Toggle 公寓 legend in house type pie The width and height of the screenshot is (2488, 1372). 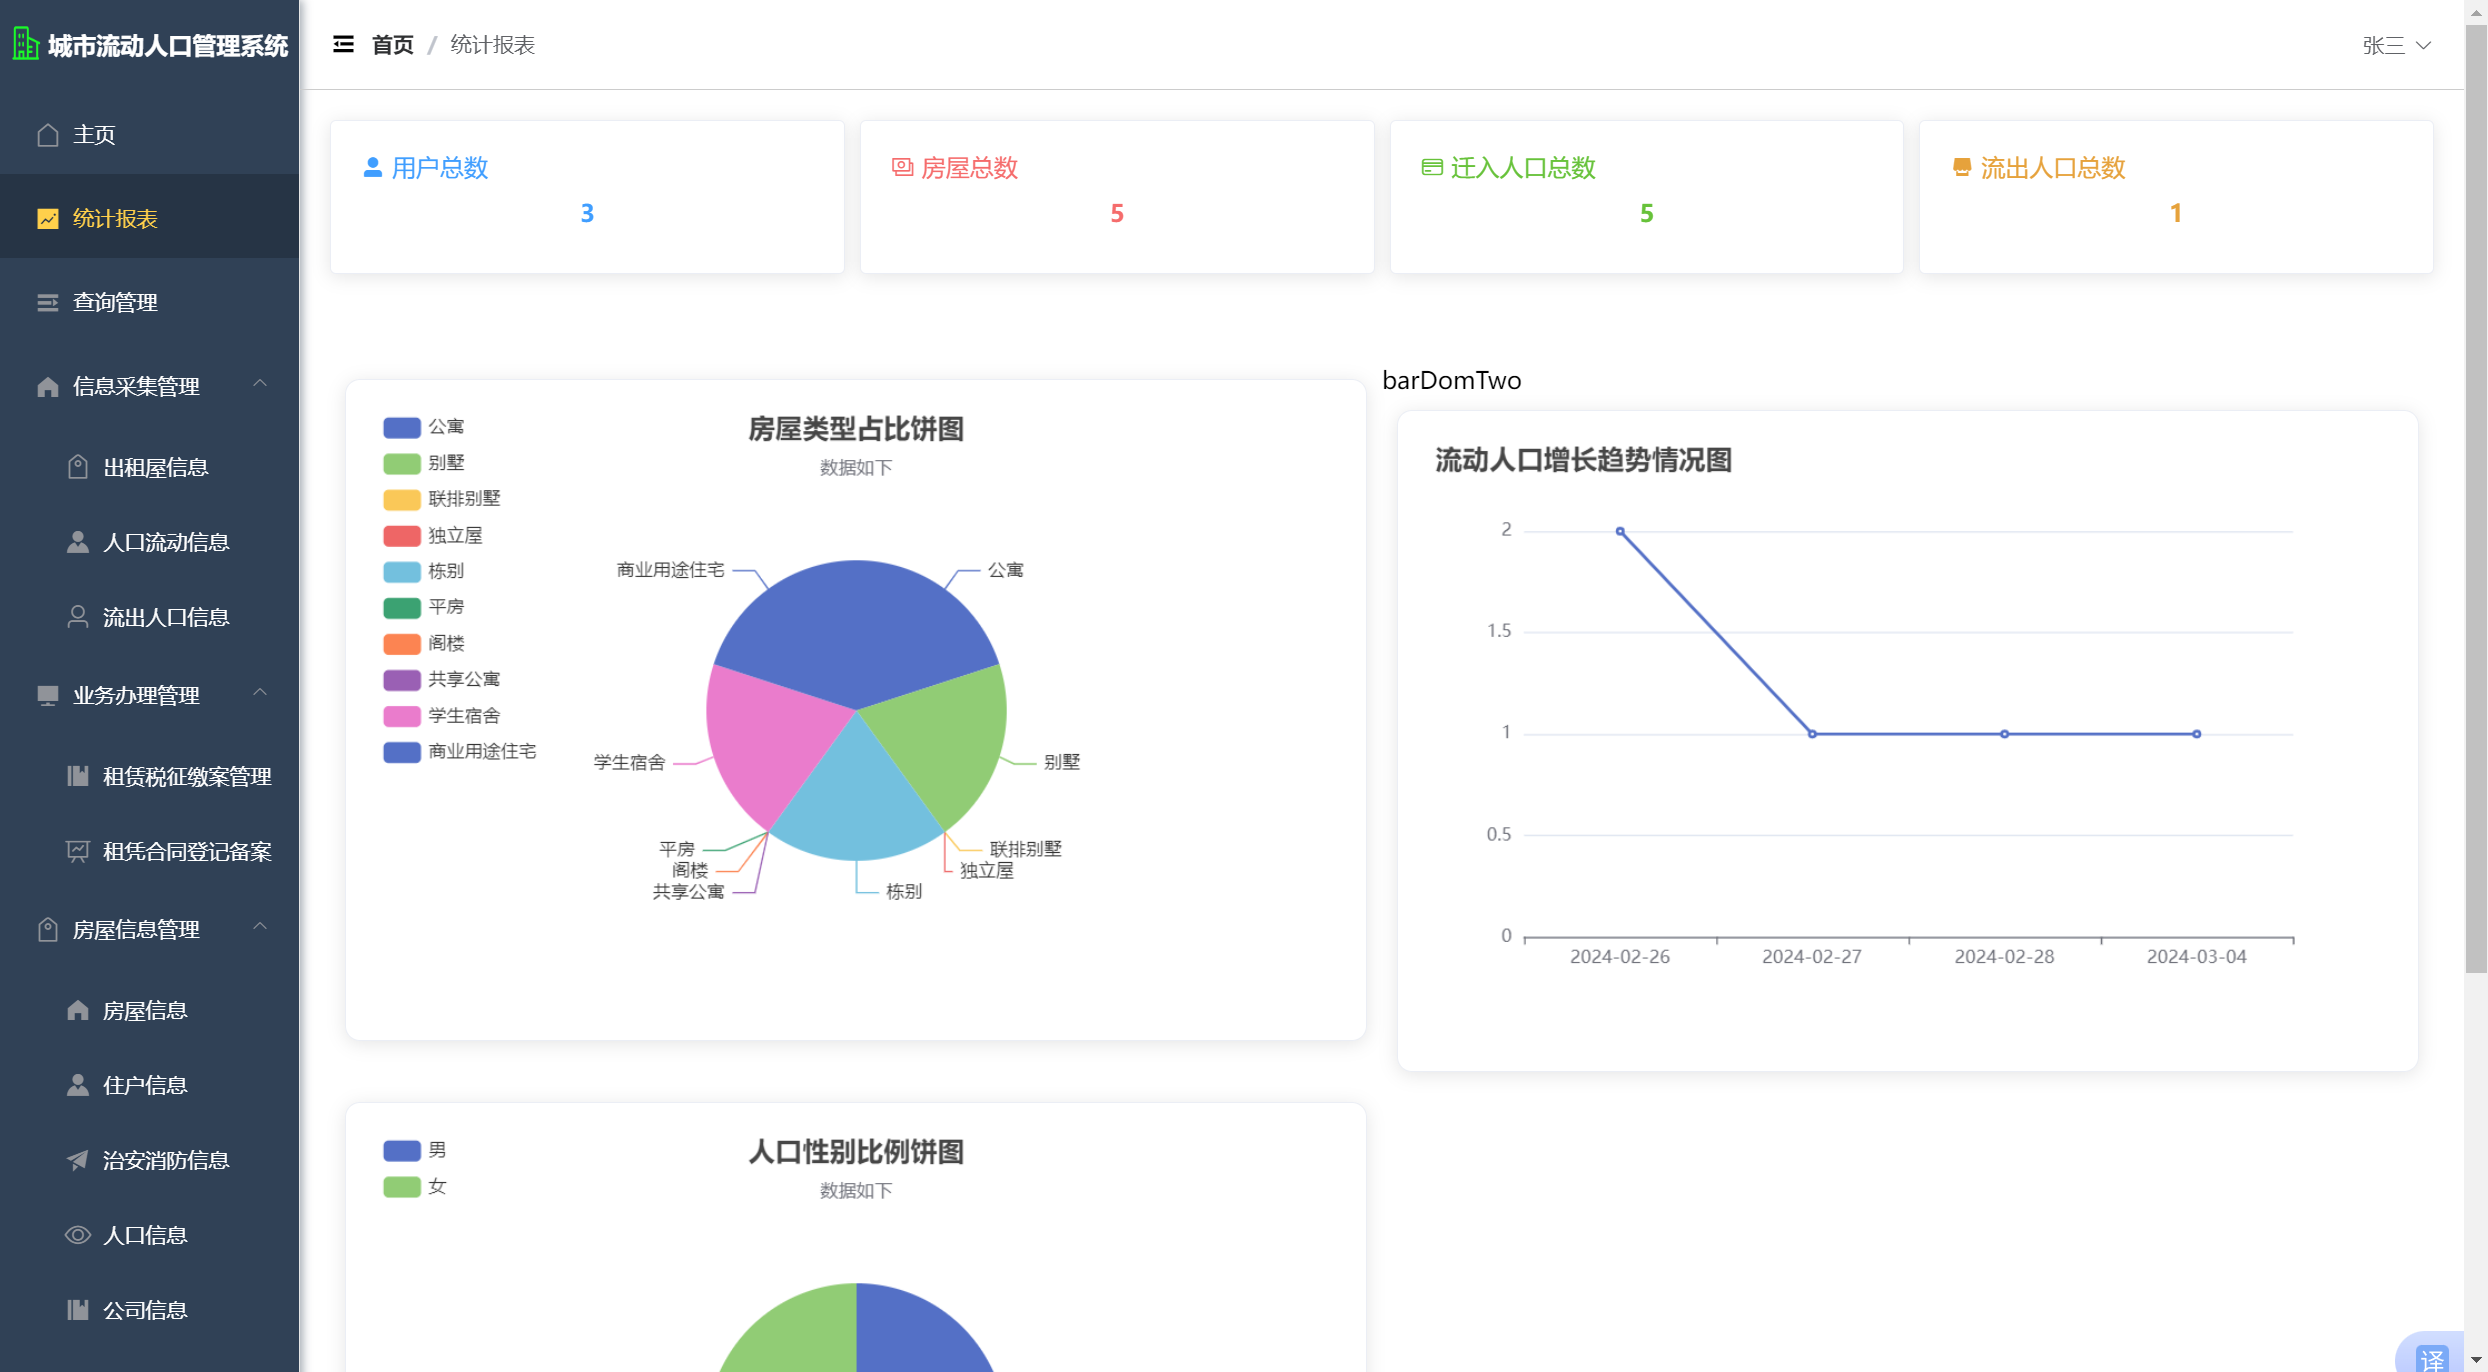click(x=423, y=427)
